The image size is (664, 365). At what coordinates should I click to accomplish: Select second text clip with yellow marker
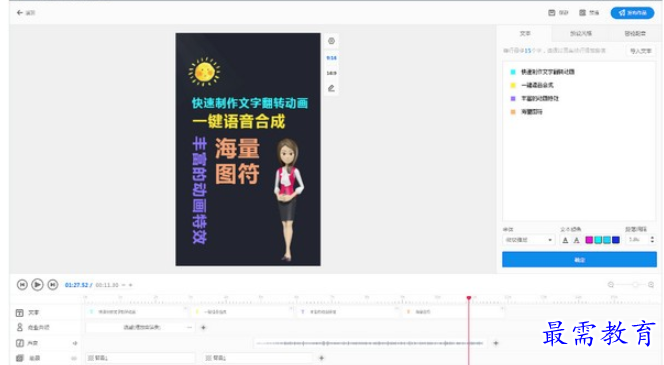(243, 312)
